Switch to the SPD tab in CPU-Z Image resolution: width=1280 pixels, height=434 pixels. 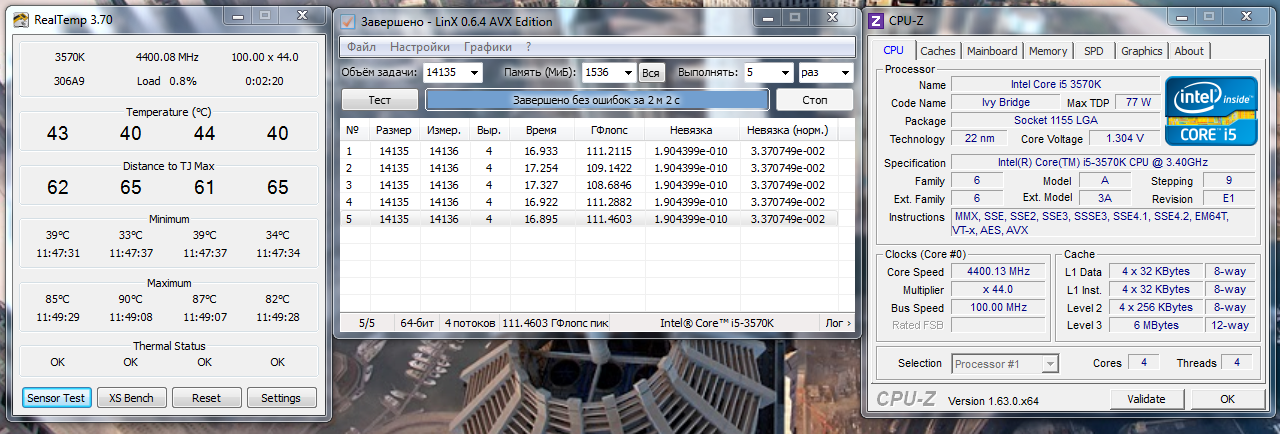tap(1094, 51)
